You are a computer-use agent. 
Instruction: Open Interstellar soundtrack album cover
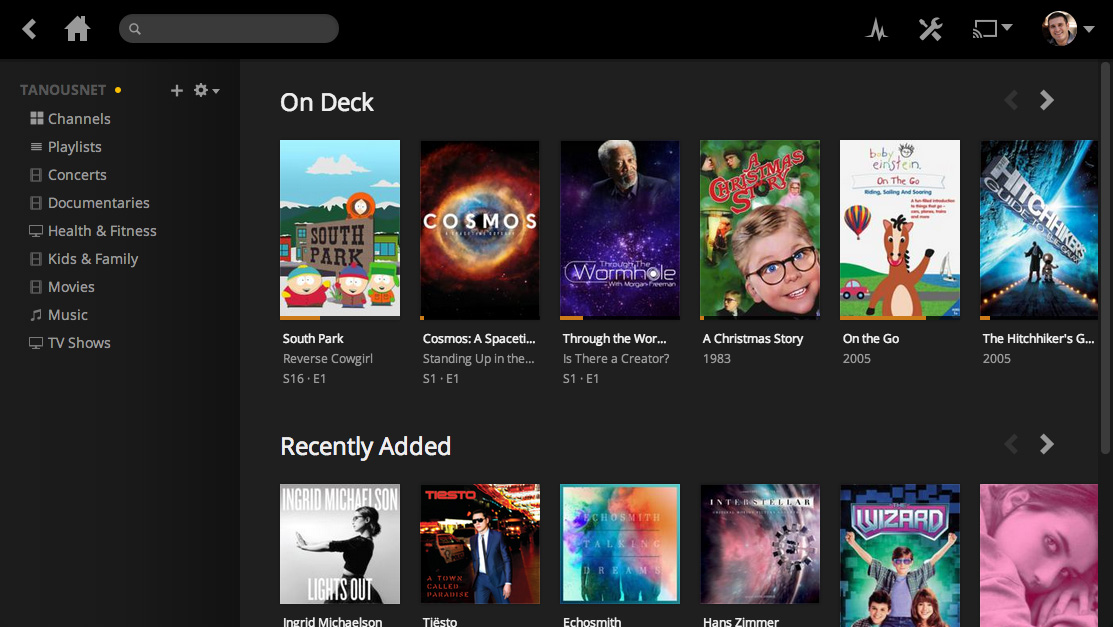(760, 544)
